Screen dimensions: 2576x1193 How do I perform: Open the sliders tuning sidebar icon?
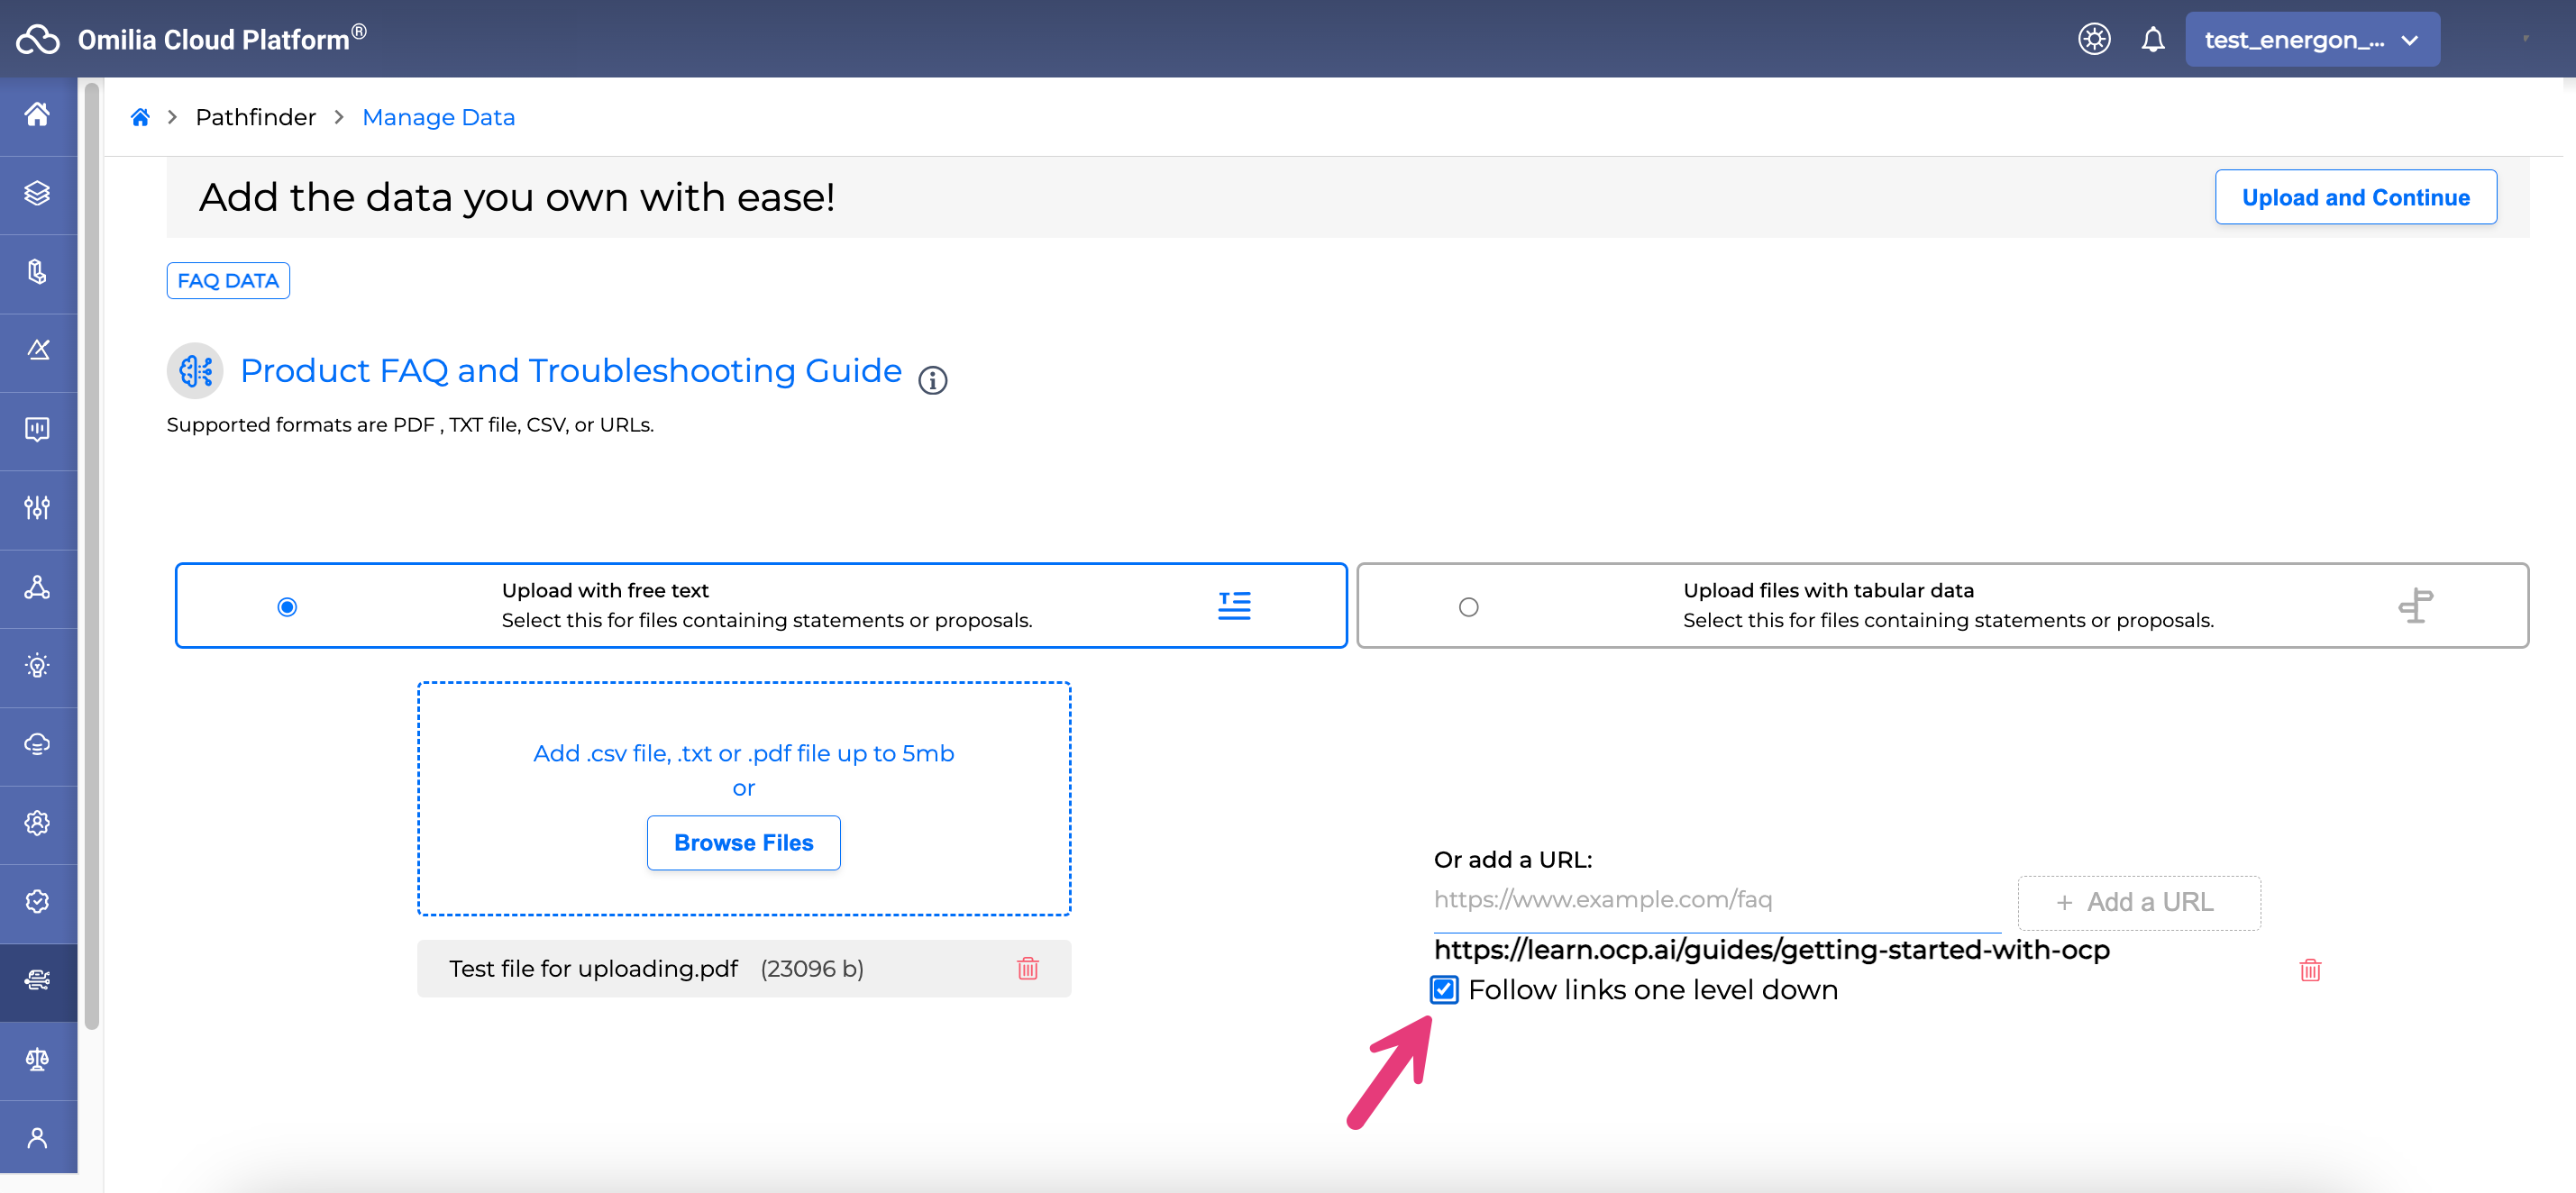pos(38,508)
